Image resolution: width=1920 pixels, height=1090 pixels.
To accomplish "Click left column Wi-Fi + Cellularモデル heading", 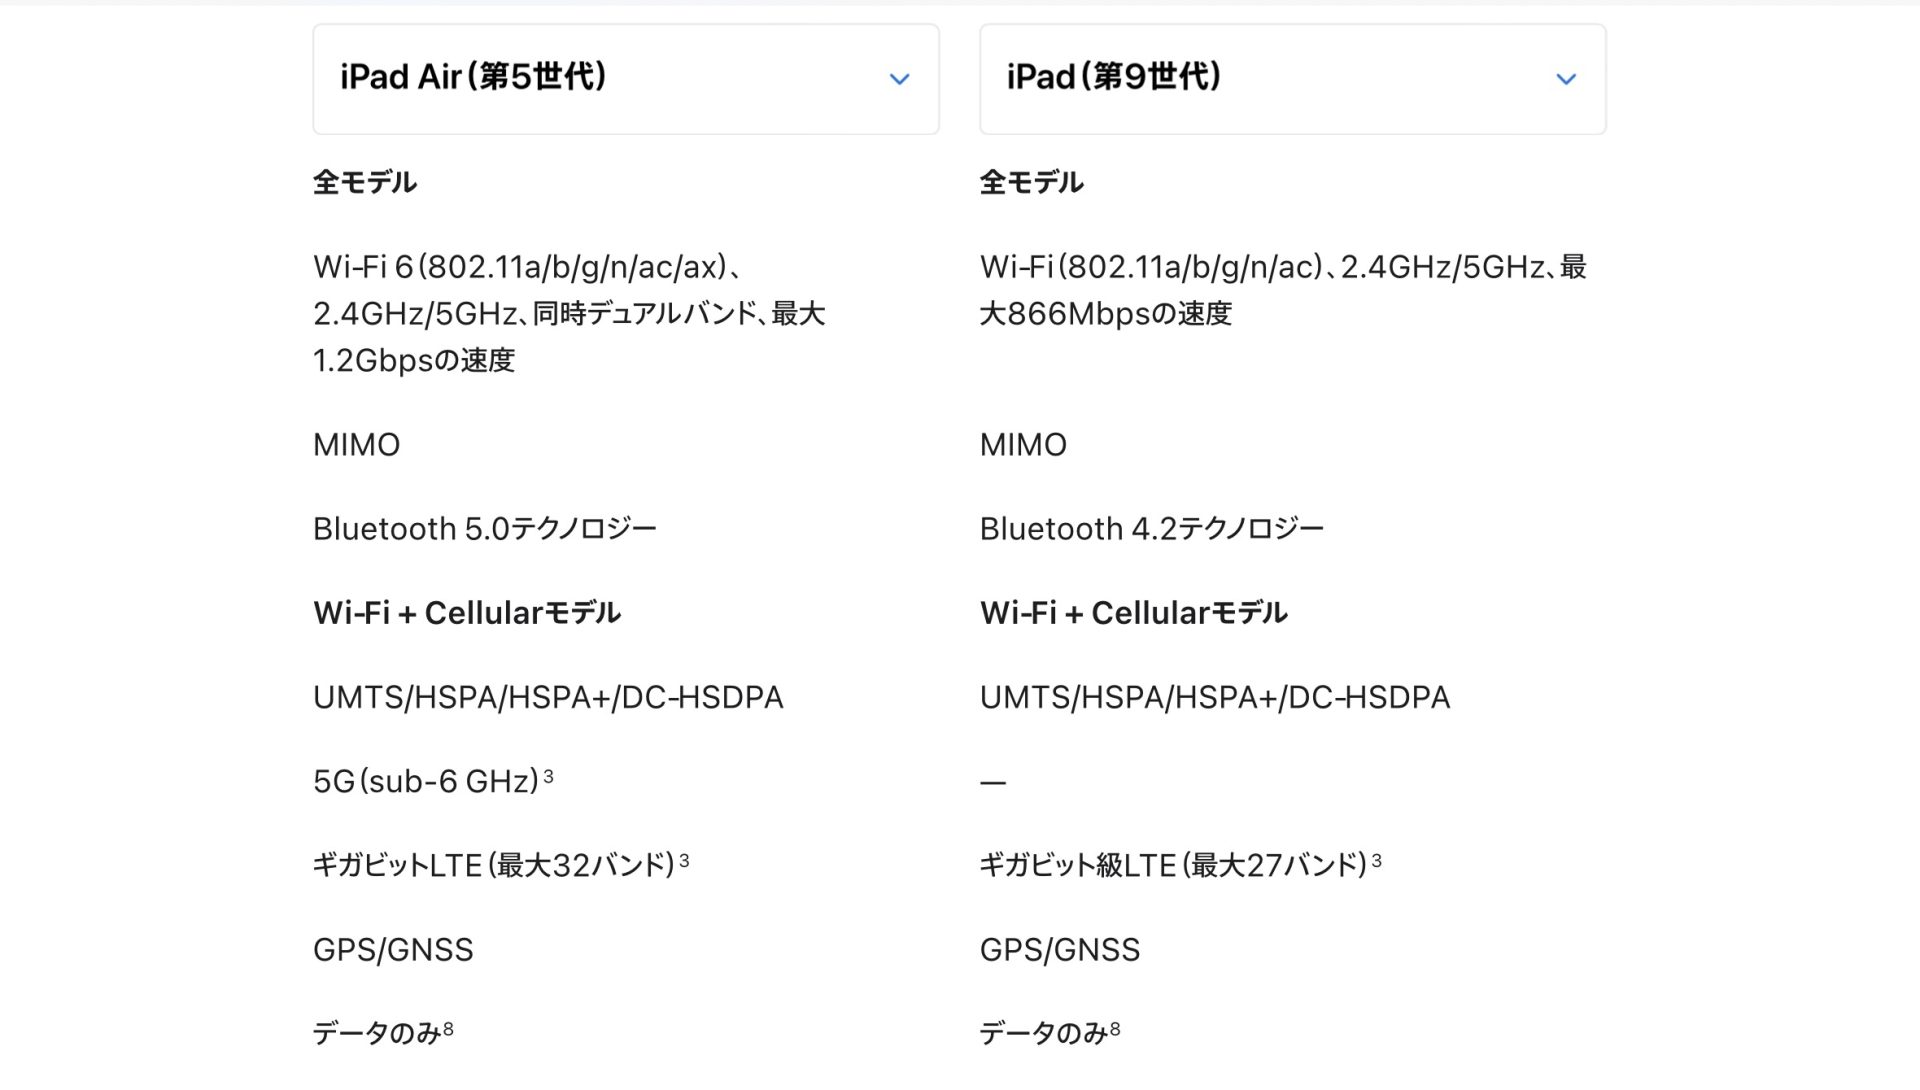I will (467, 612).
